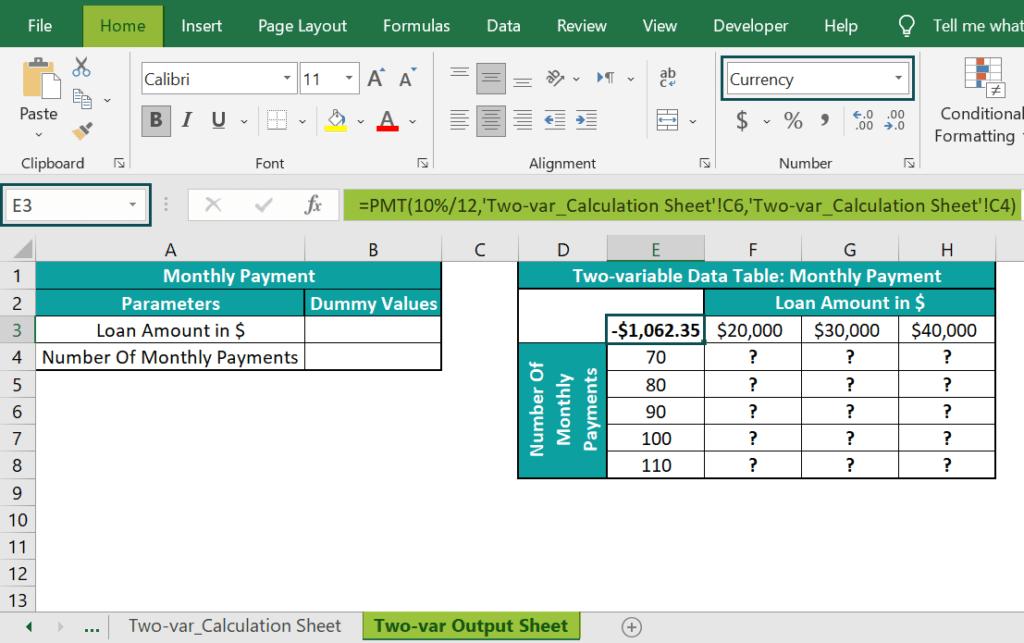Toggle bold formatting
This screenshot has width=1024, height=643.
(155, 121)
